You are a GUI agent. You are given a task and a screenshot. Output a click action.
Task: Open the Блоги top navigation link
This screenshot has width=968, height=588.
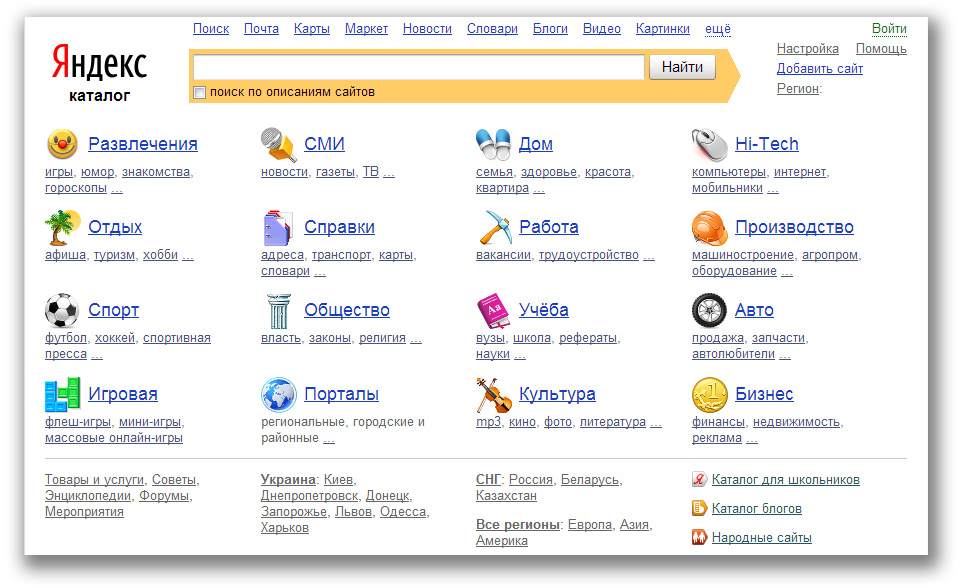point(550,29)
